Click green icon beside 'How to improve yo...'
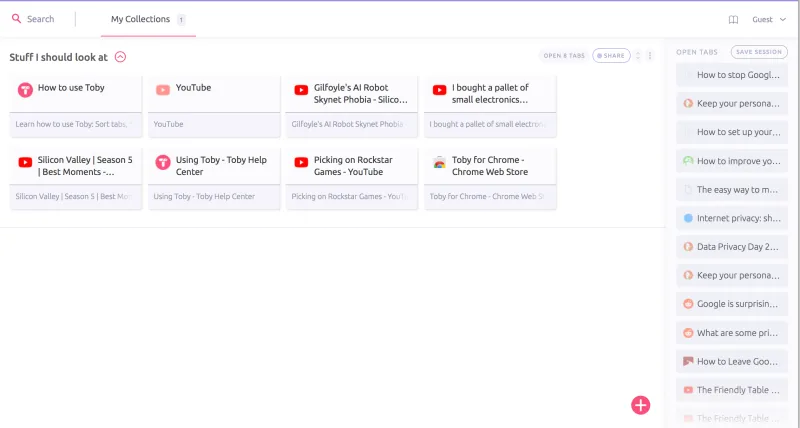This screenshot has width=800, height=428. click(x=688, y=161)
